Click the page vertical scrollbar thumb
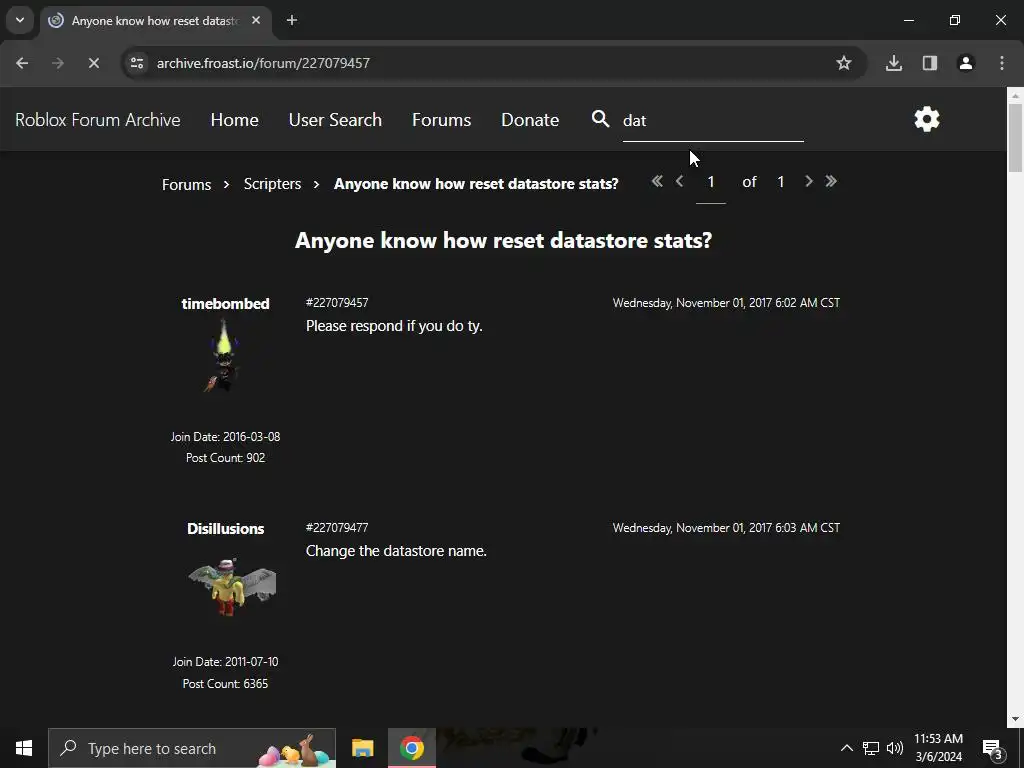The image size is (1024, 768). 1015,137
